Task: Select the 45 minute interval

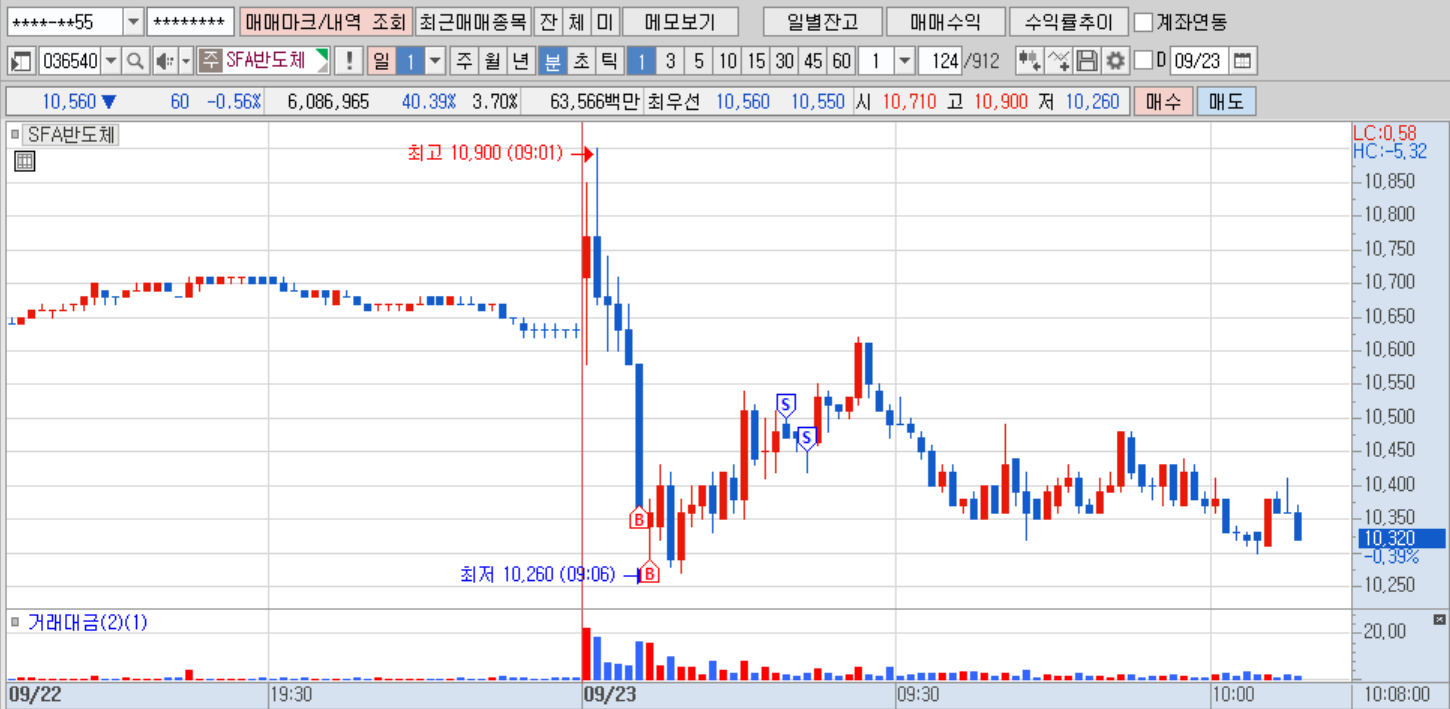Action: [x=813, y=61]
